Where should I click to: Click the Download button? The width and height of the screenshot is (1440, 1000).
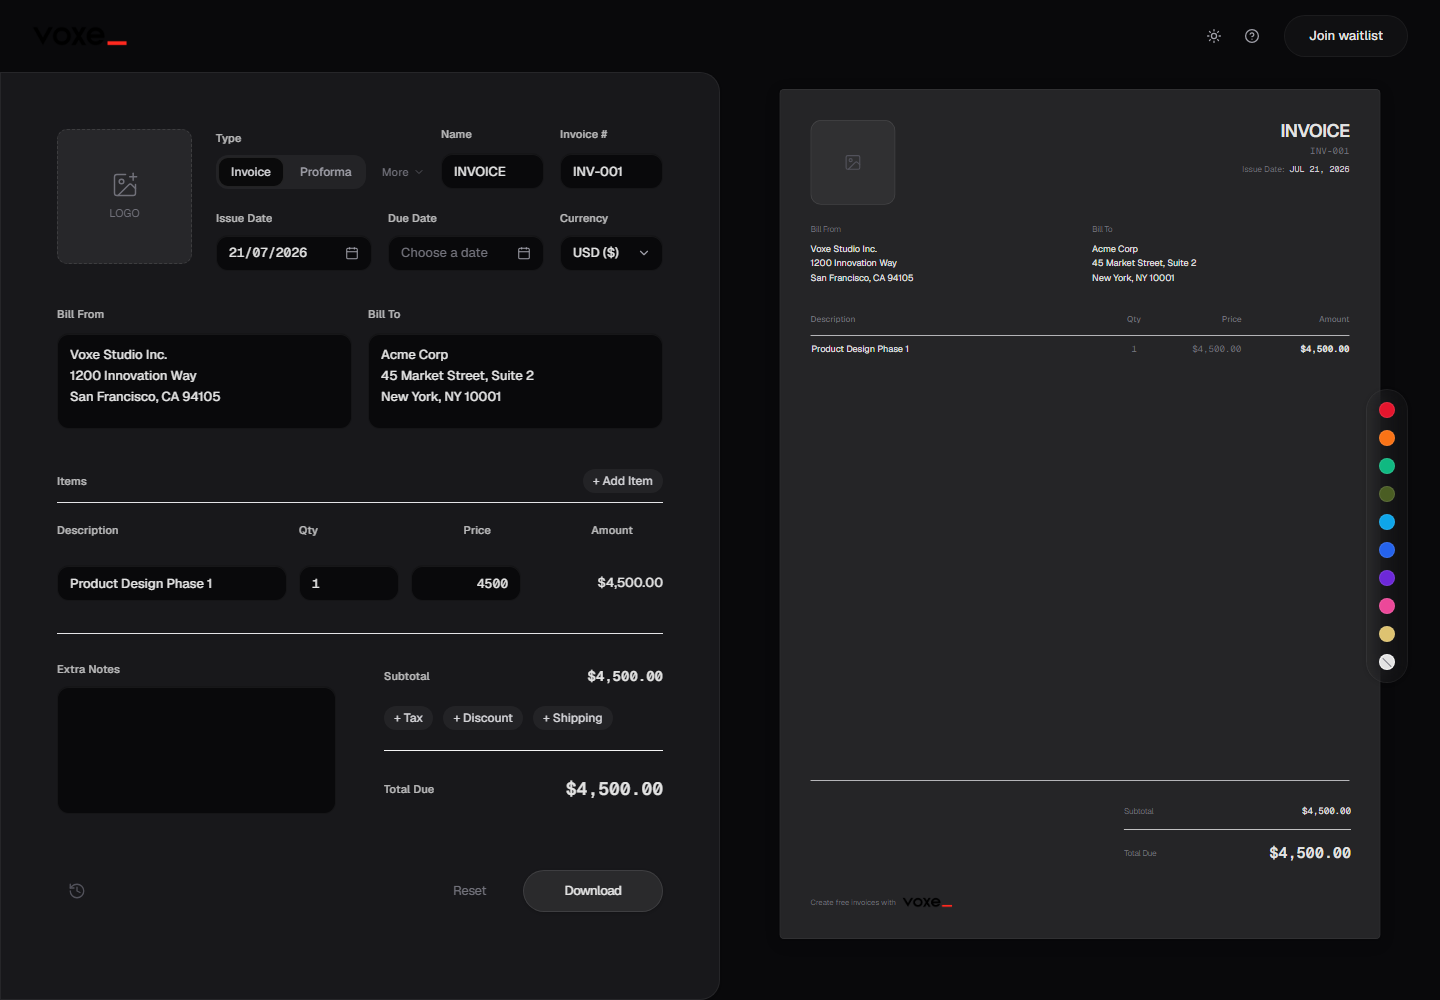coord(593,891)
